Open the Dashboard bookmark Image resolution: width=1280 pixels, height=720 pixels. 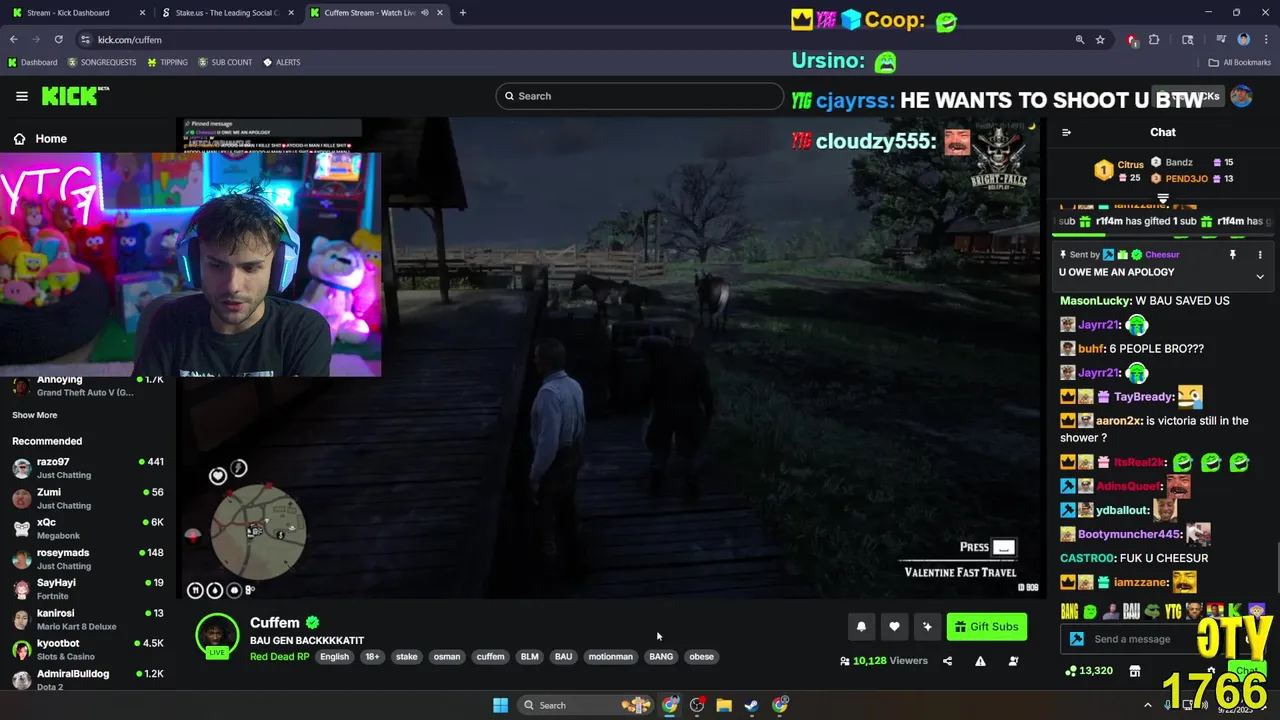32,62
